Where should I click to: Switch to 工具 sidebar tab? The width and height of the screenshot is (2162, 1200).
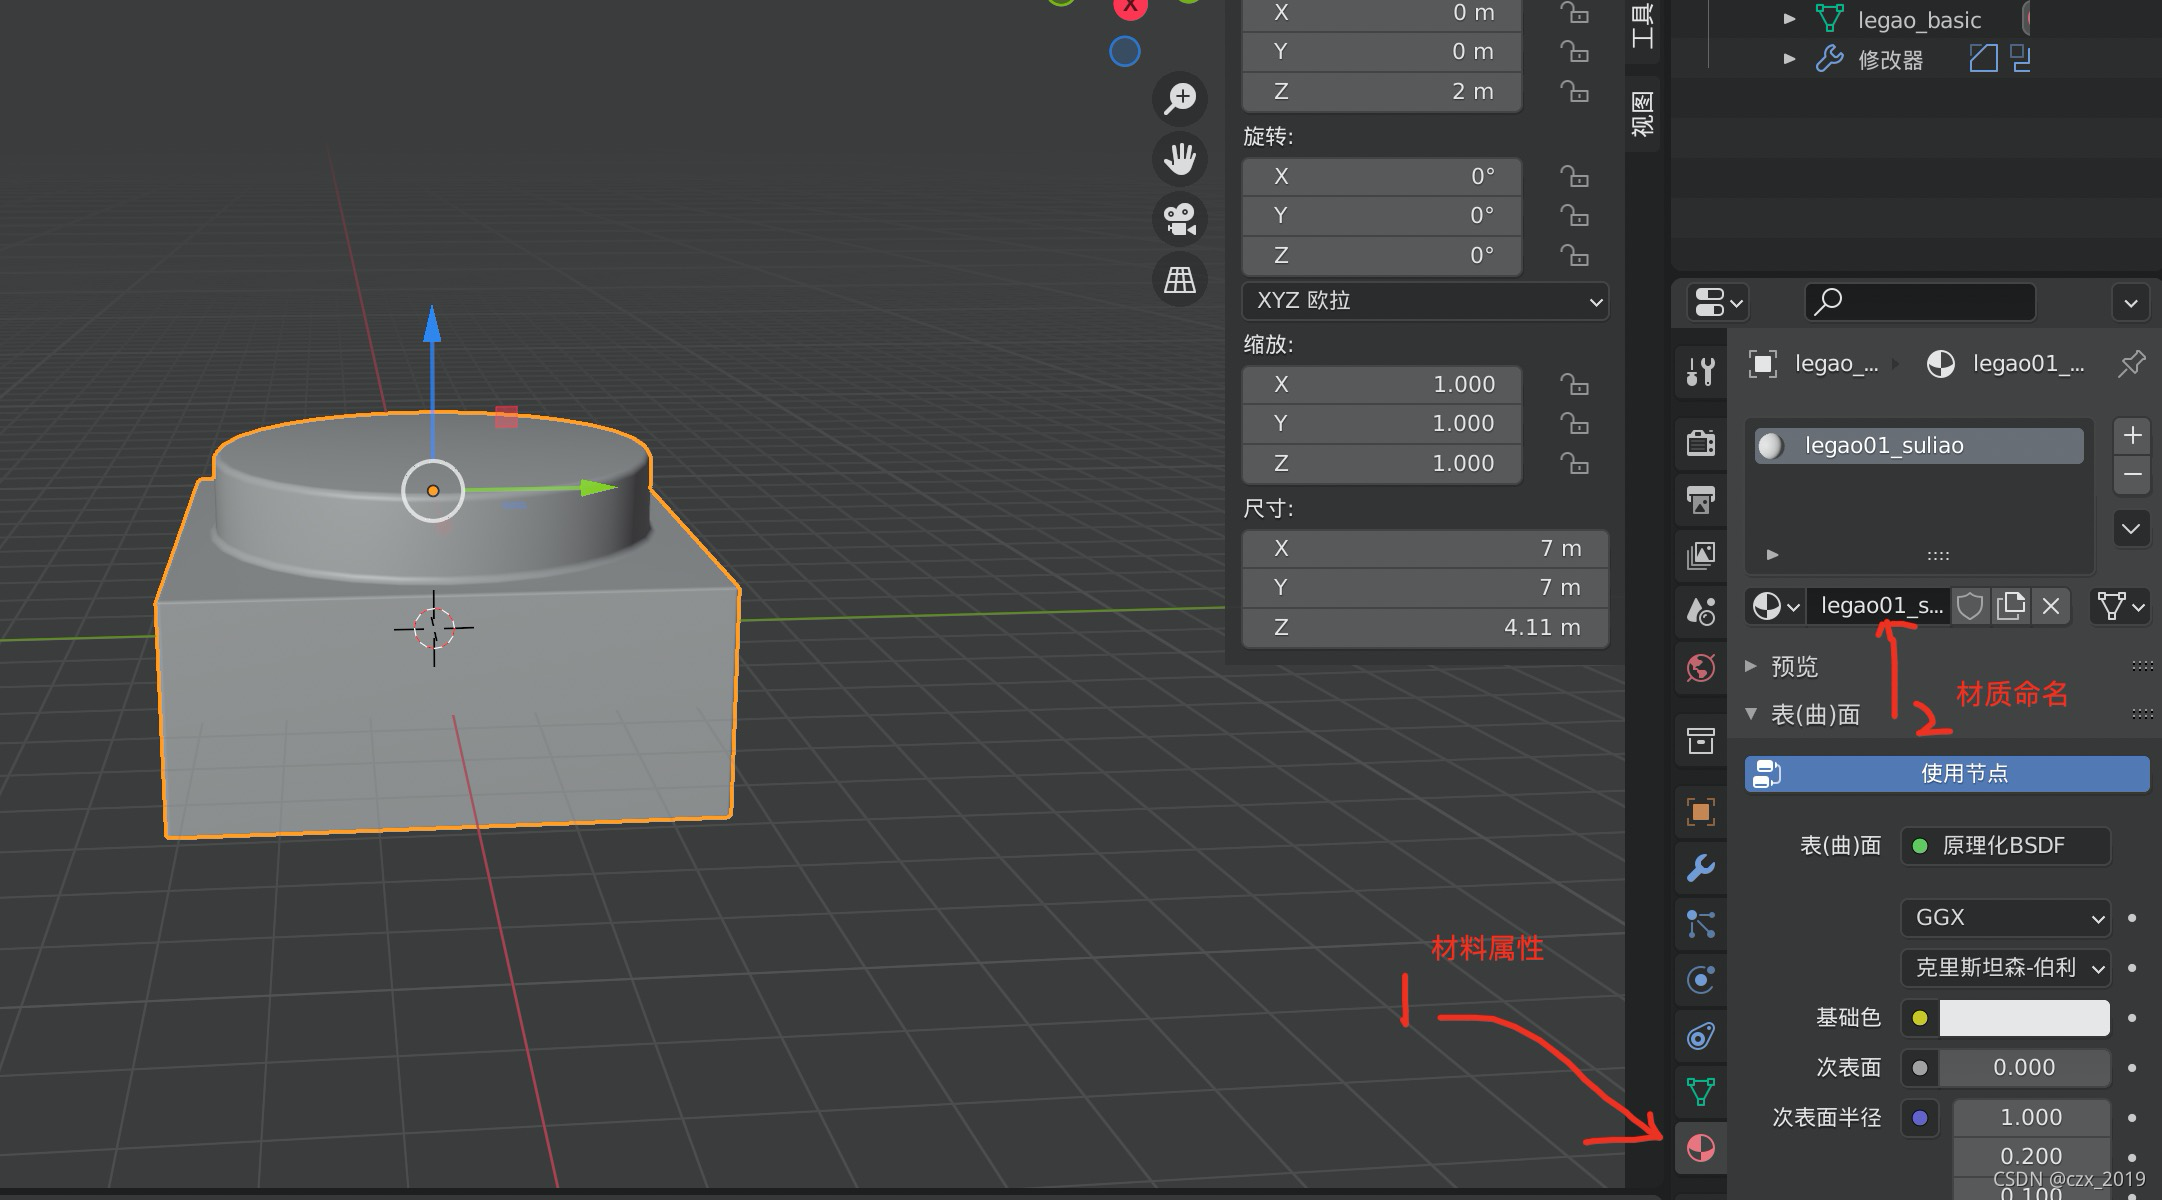tap(1642, 25)
